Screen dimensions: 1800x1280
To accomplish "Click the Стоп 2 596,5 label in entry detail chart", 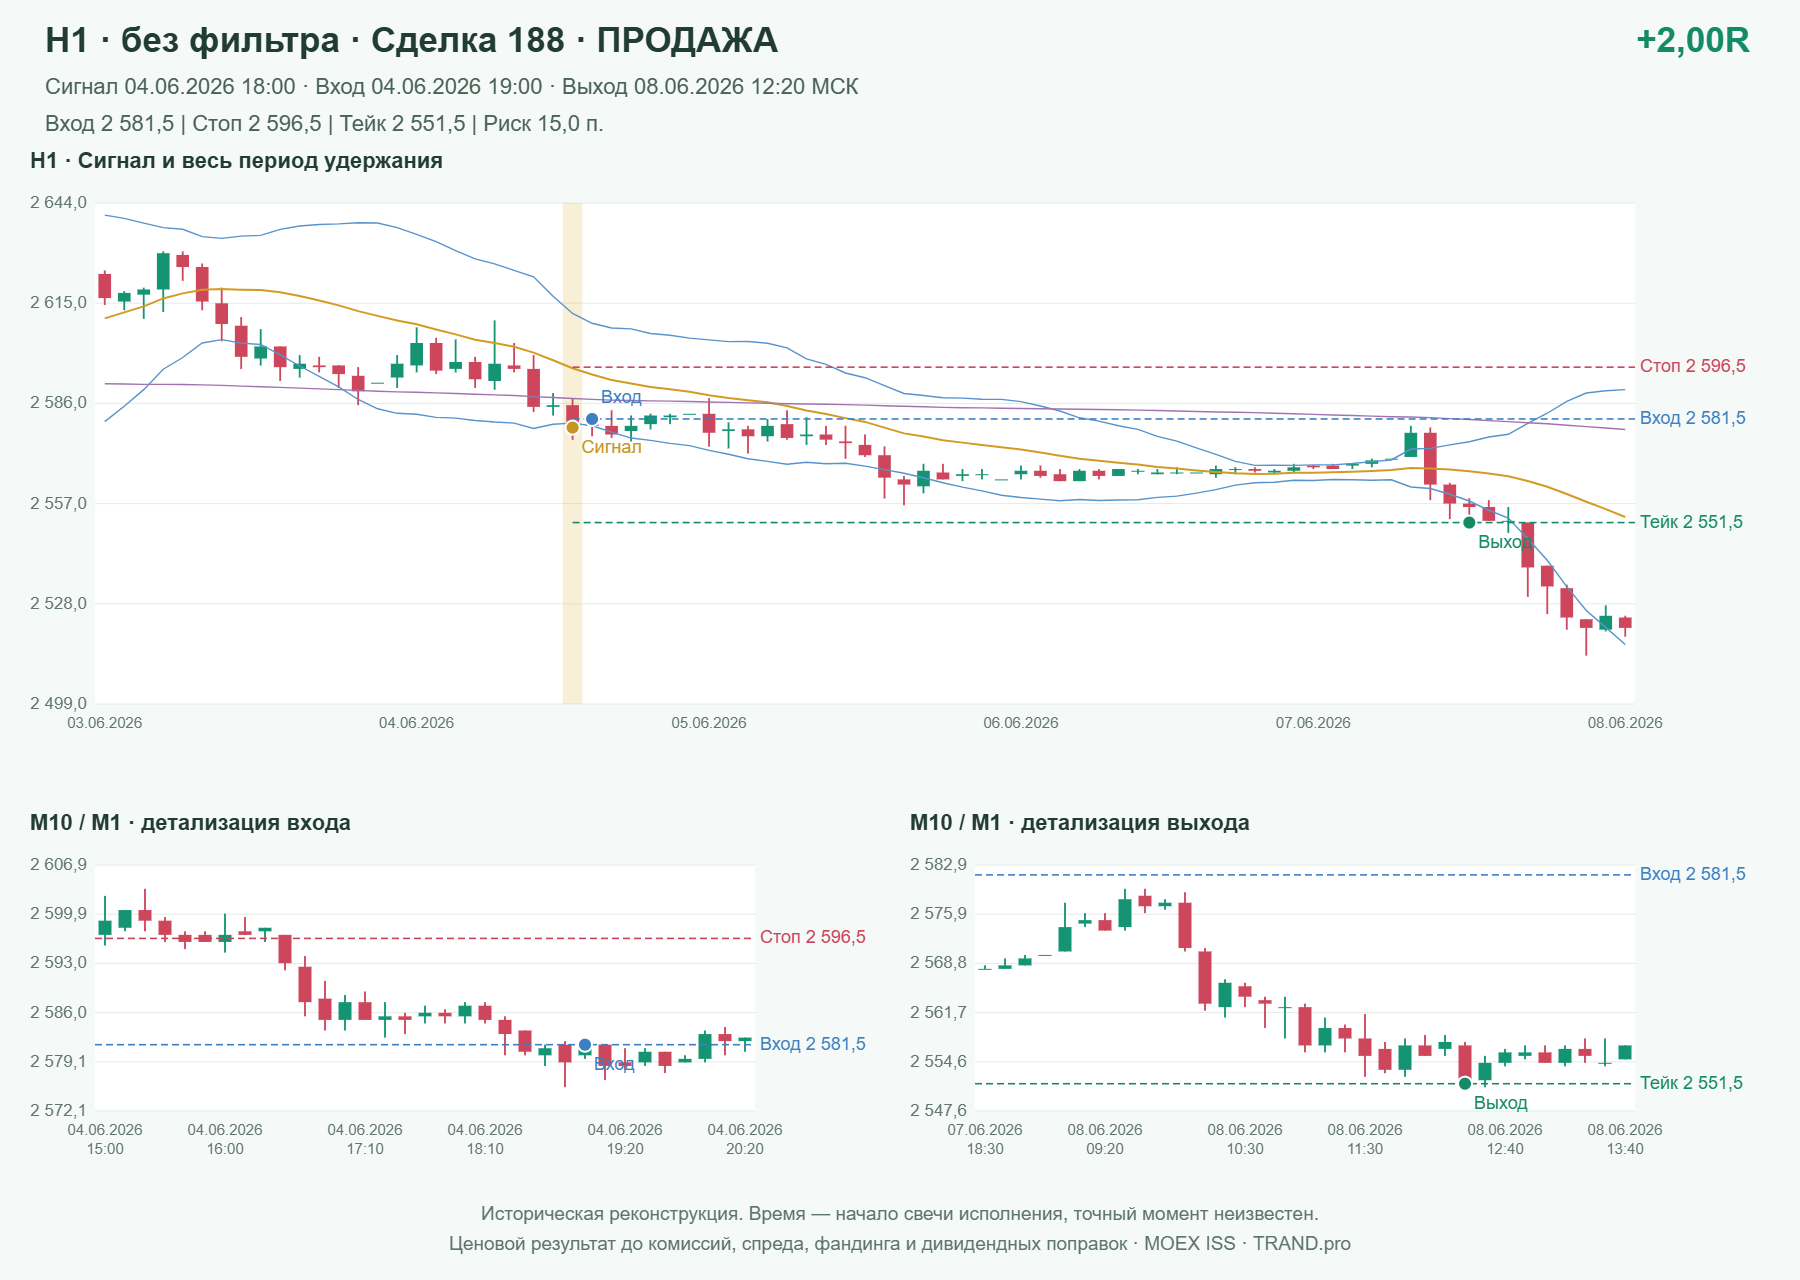I will click(813, 937).
